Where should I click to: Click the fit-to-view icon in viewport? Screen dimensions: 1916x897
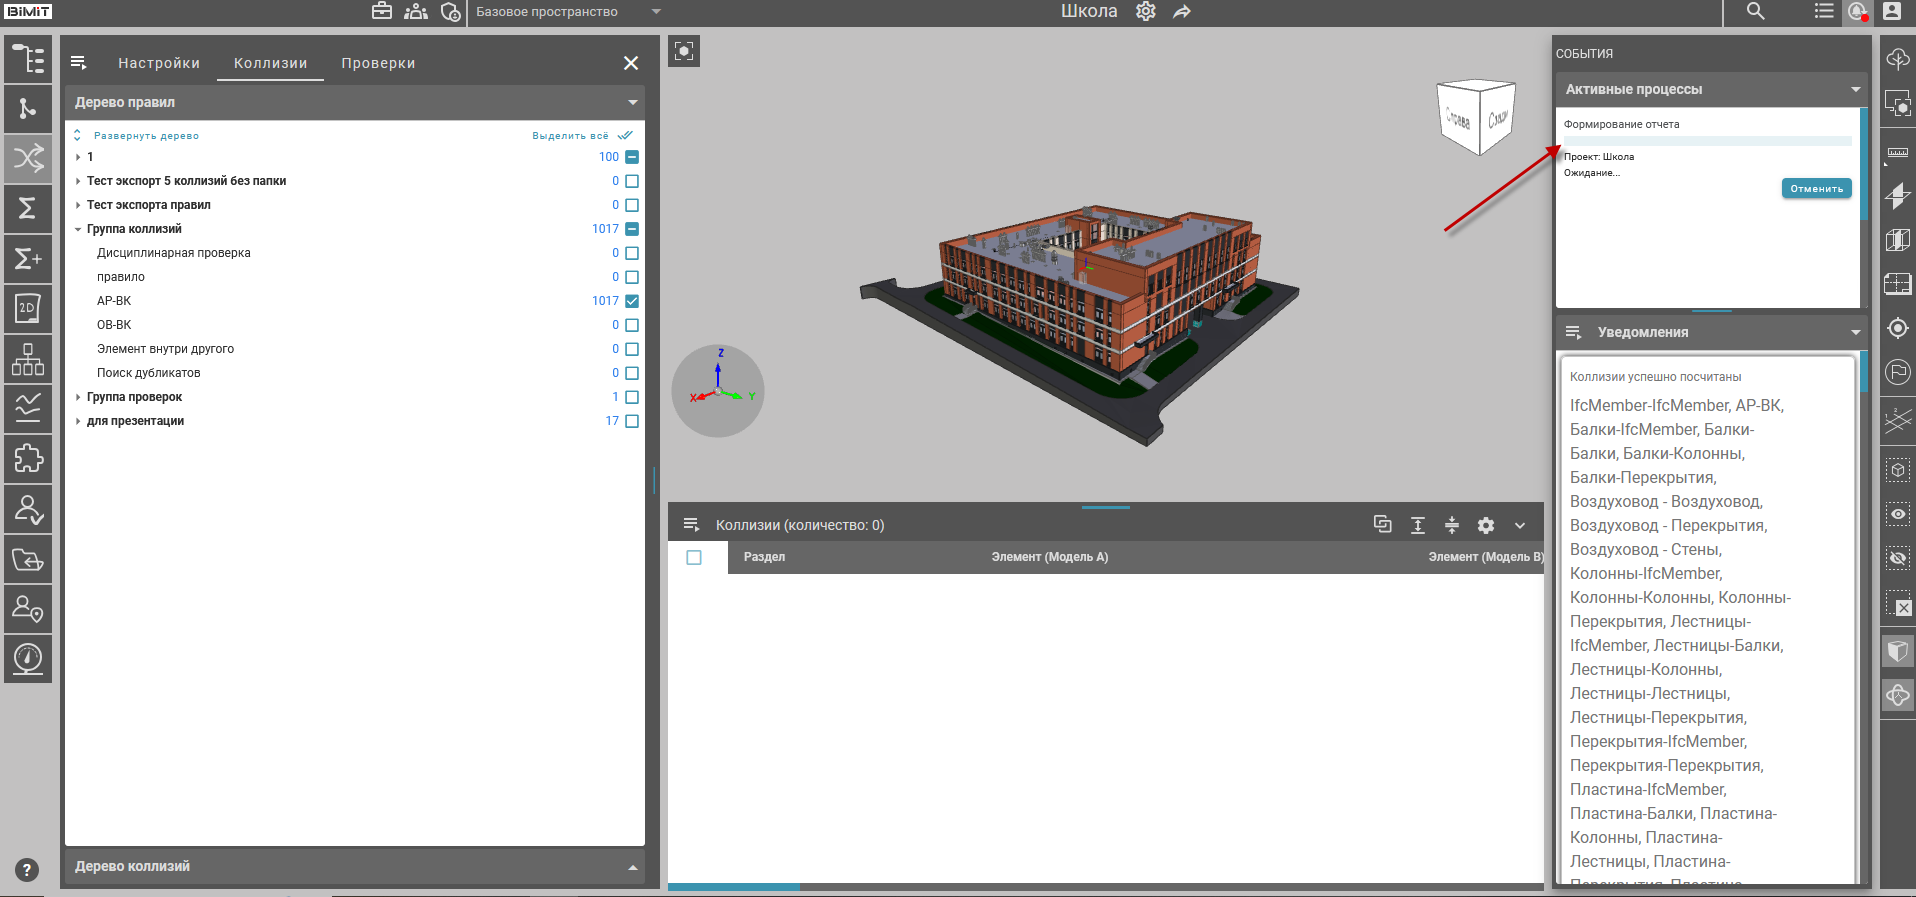tap(684, 51)
